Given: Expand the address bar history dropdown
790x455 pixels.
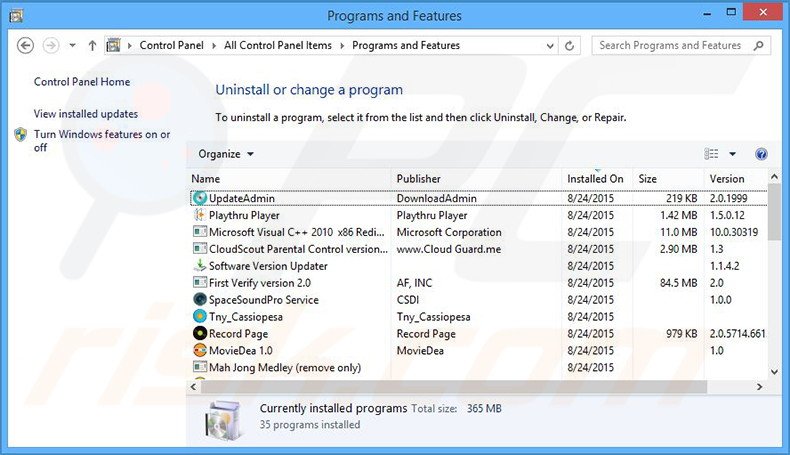Looking at the screenshot, I should (550, 46).
